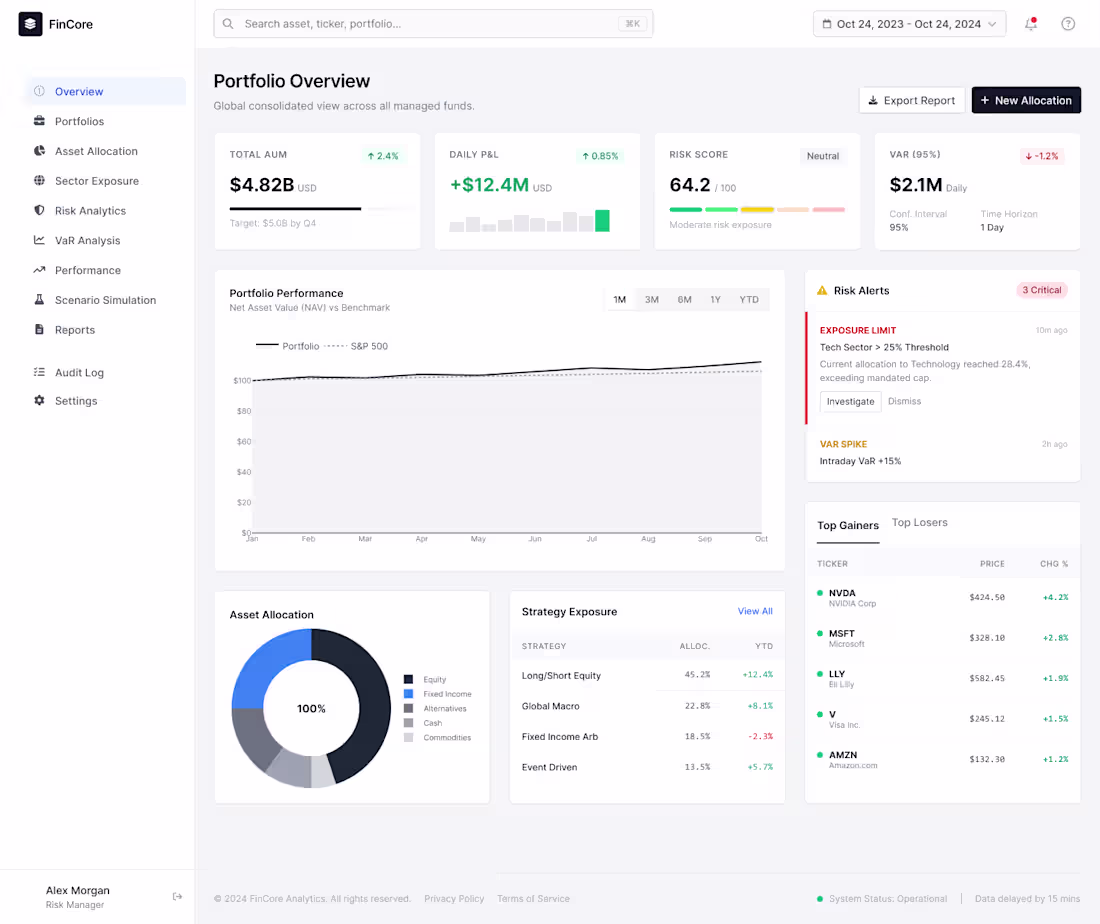Collapse the date range dropdown chevron
The height and width of the screenshot is (924, 1100).
click(993, 23)
